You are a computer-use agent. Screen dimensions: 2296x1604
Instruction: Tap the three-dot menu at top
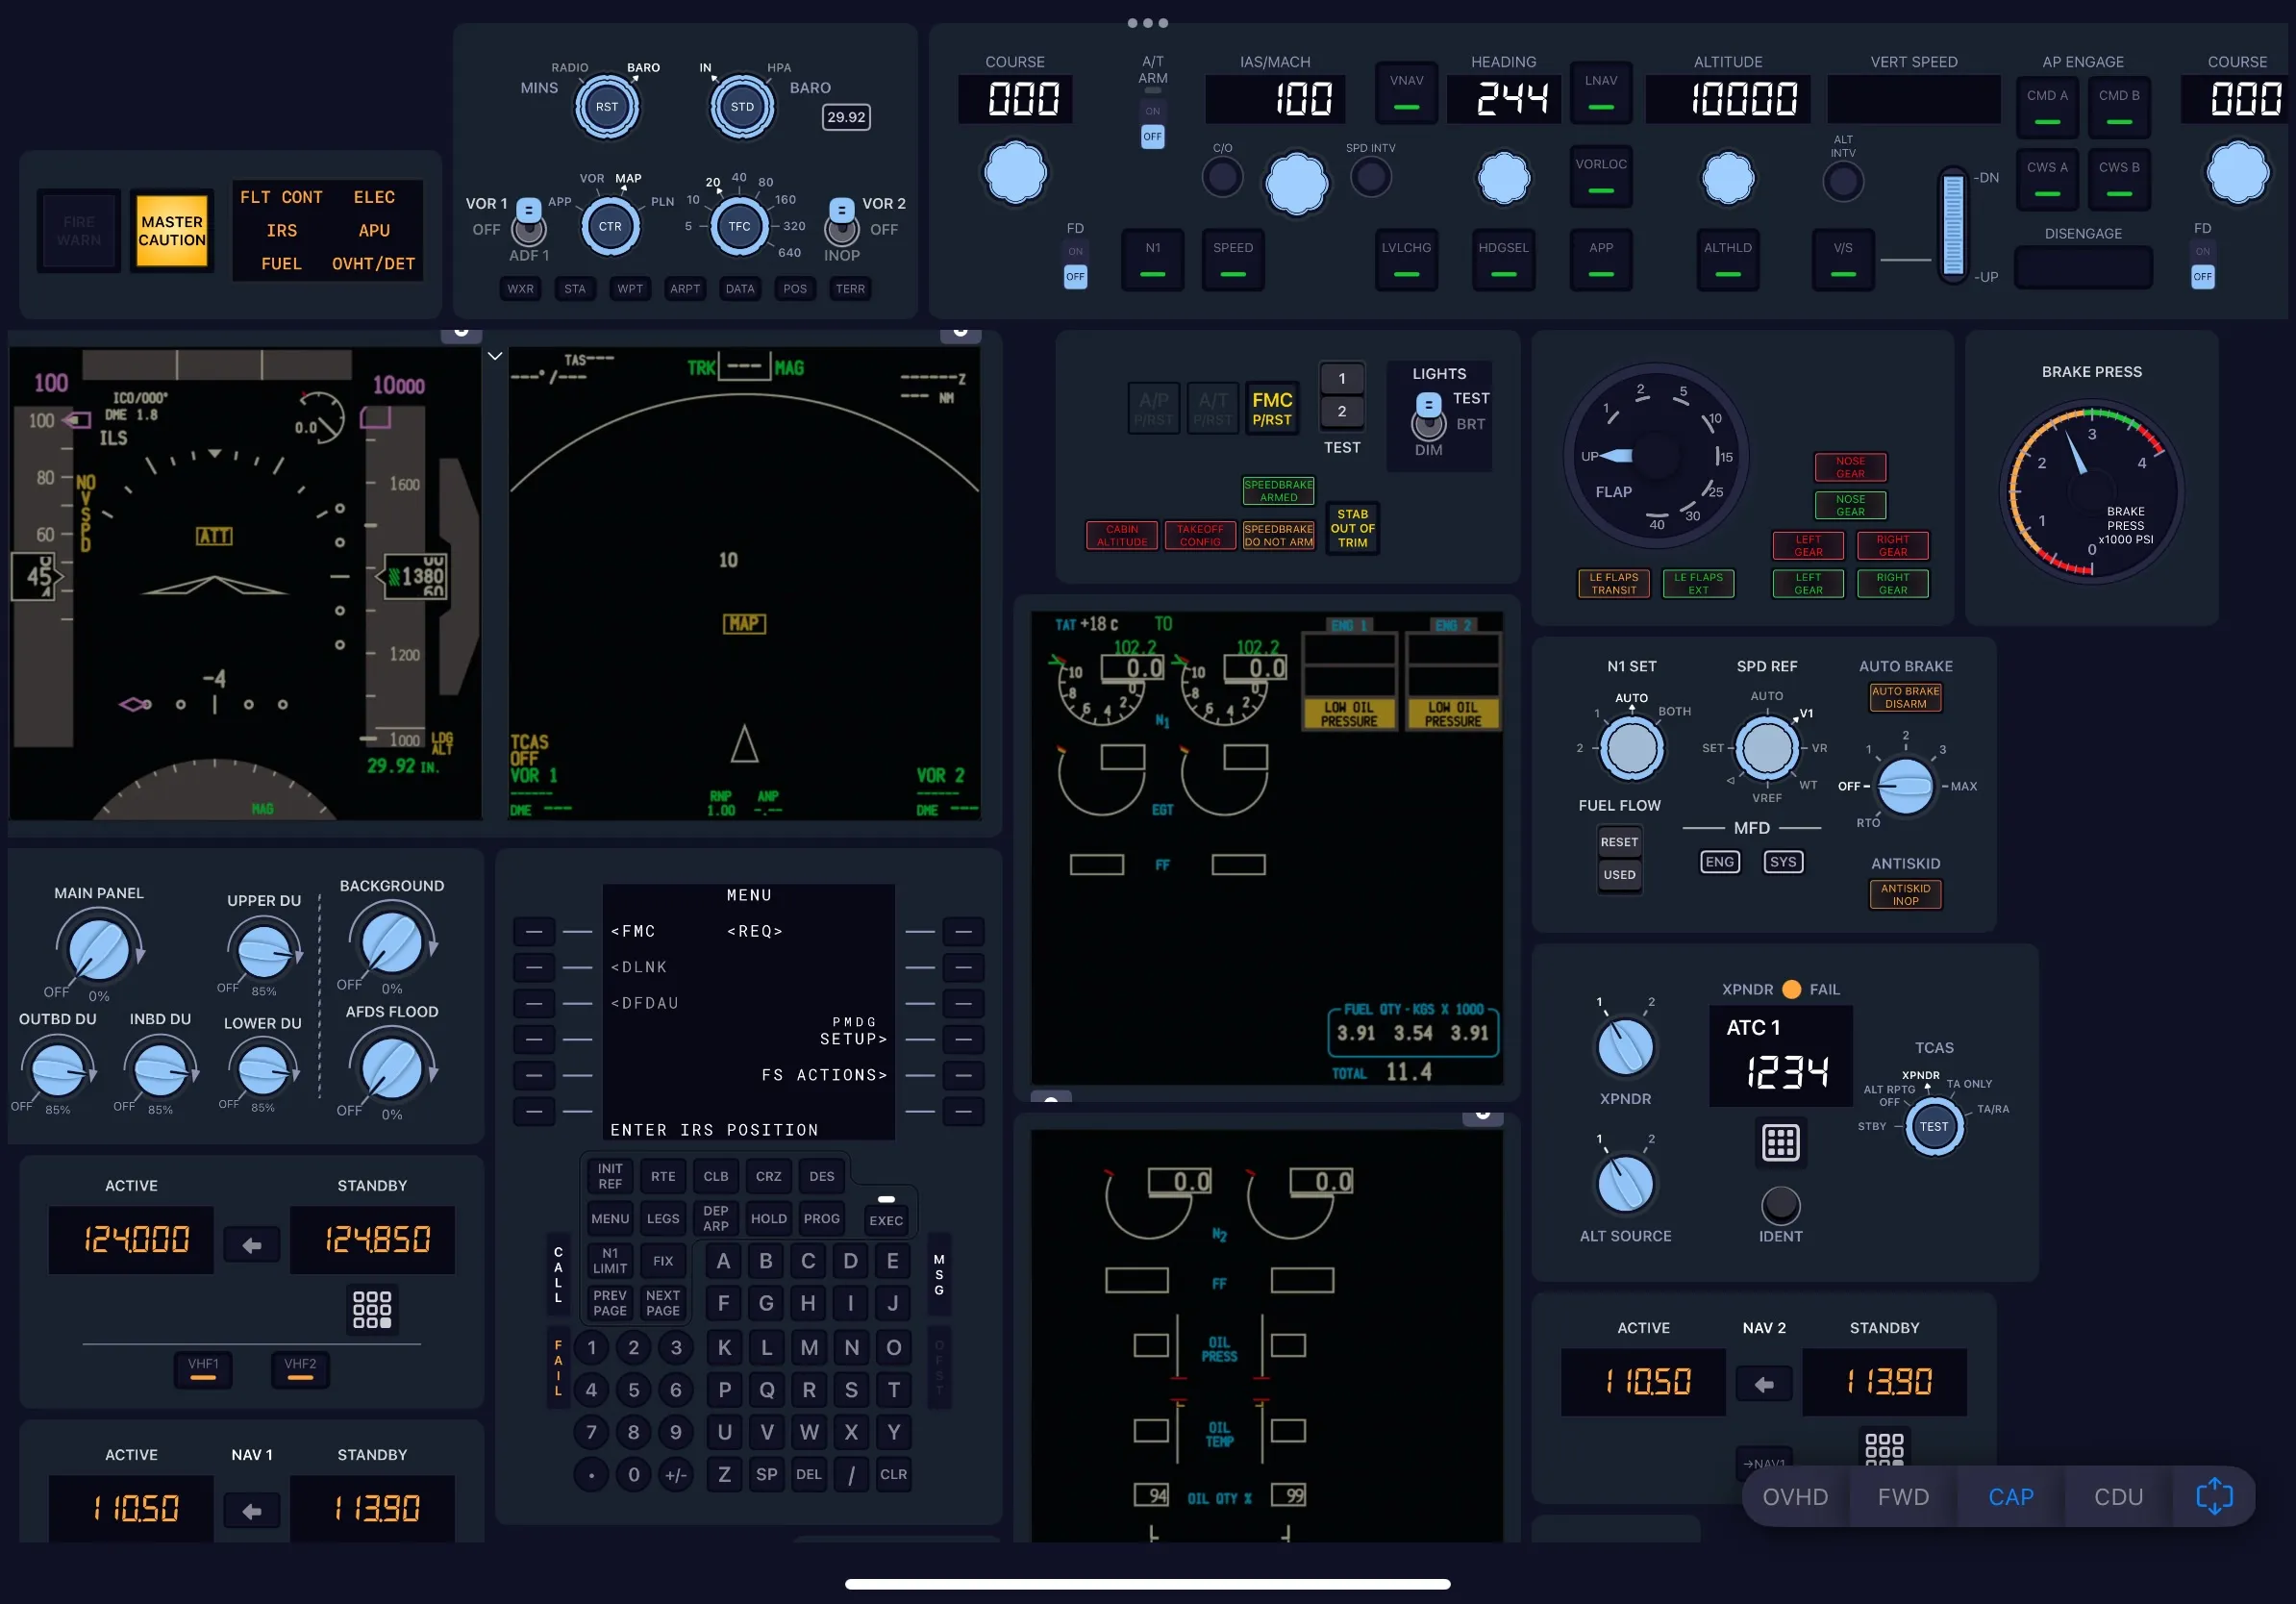[x=1147, y=23]
